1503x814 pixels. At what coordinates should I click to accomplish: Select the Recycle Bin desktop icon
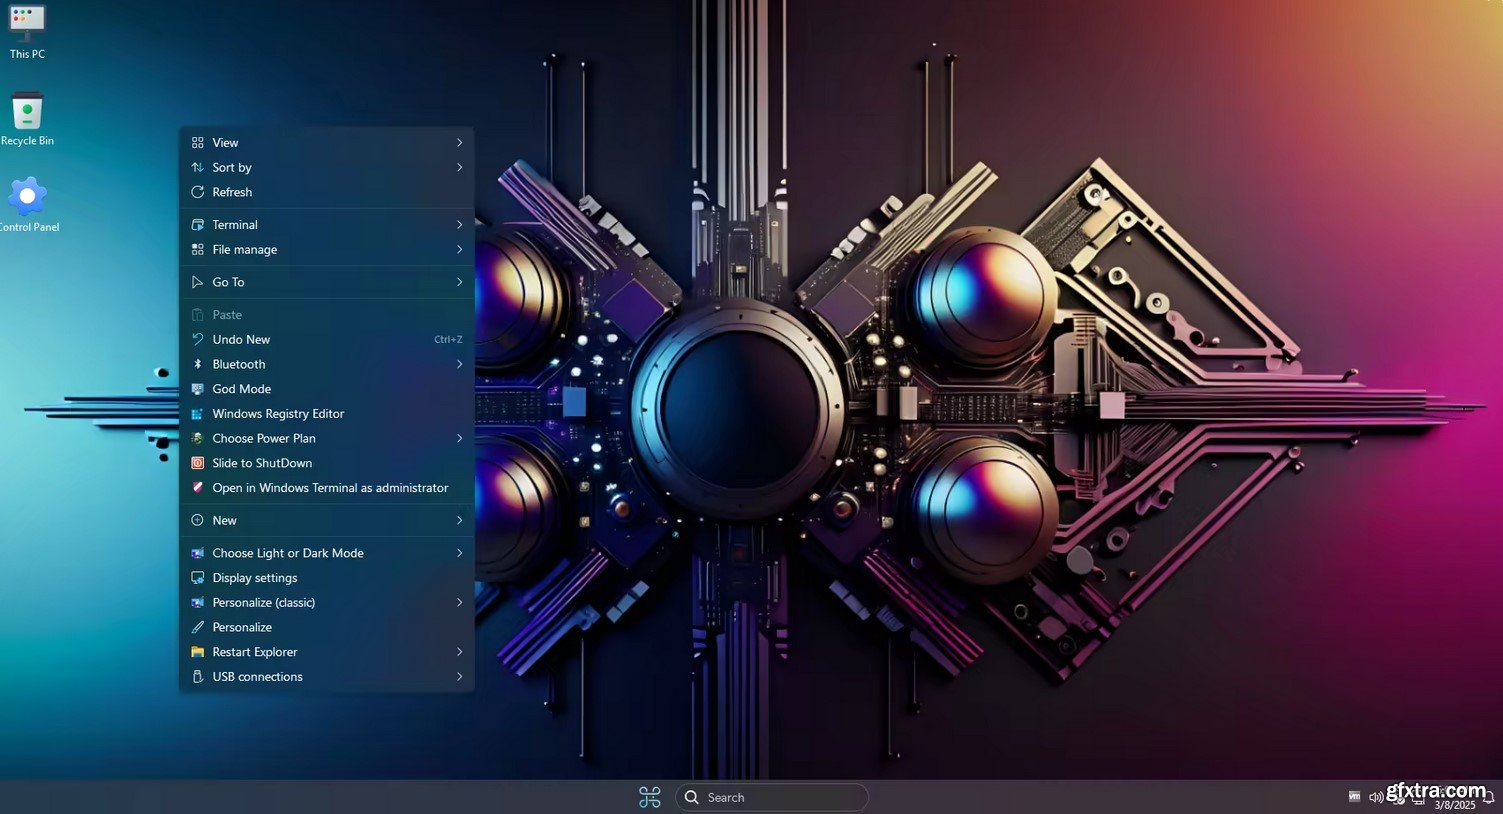pyautogui.click(x=27, y=112)
